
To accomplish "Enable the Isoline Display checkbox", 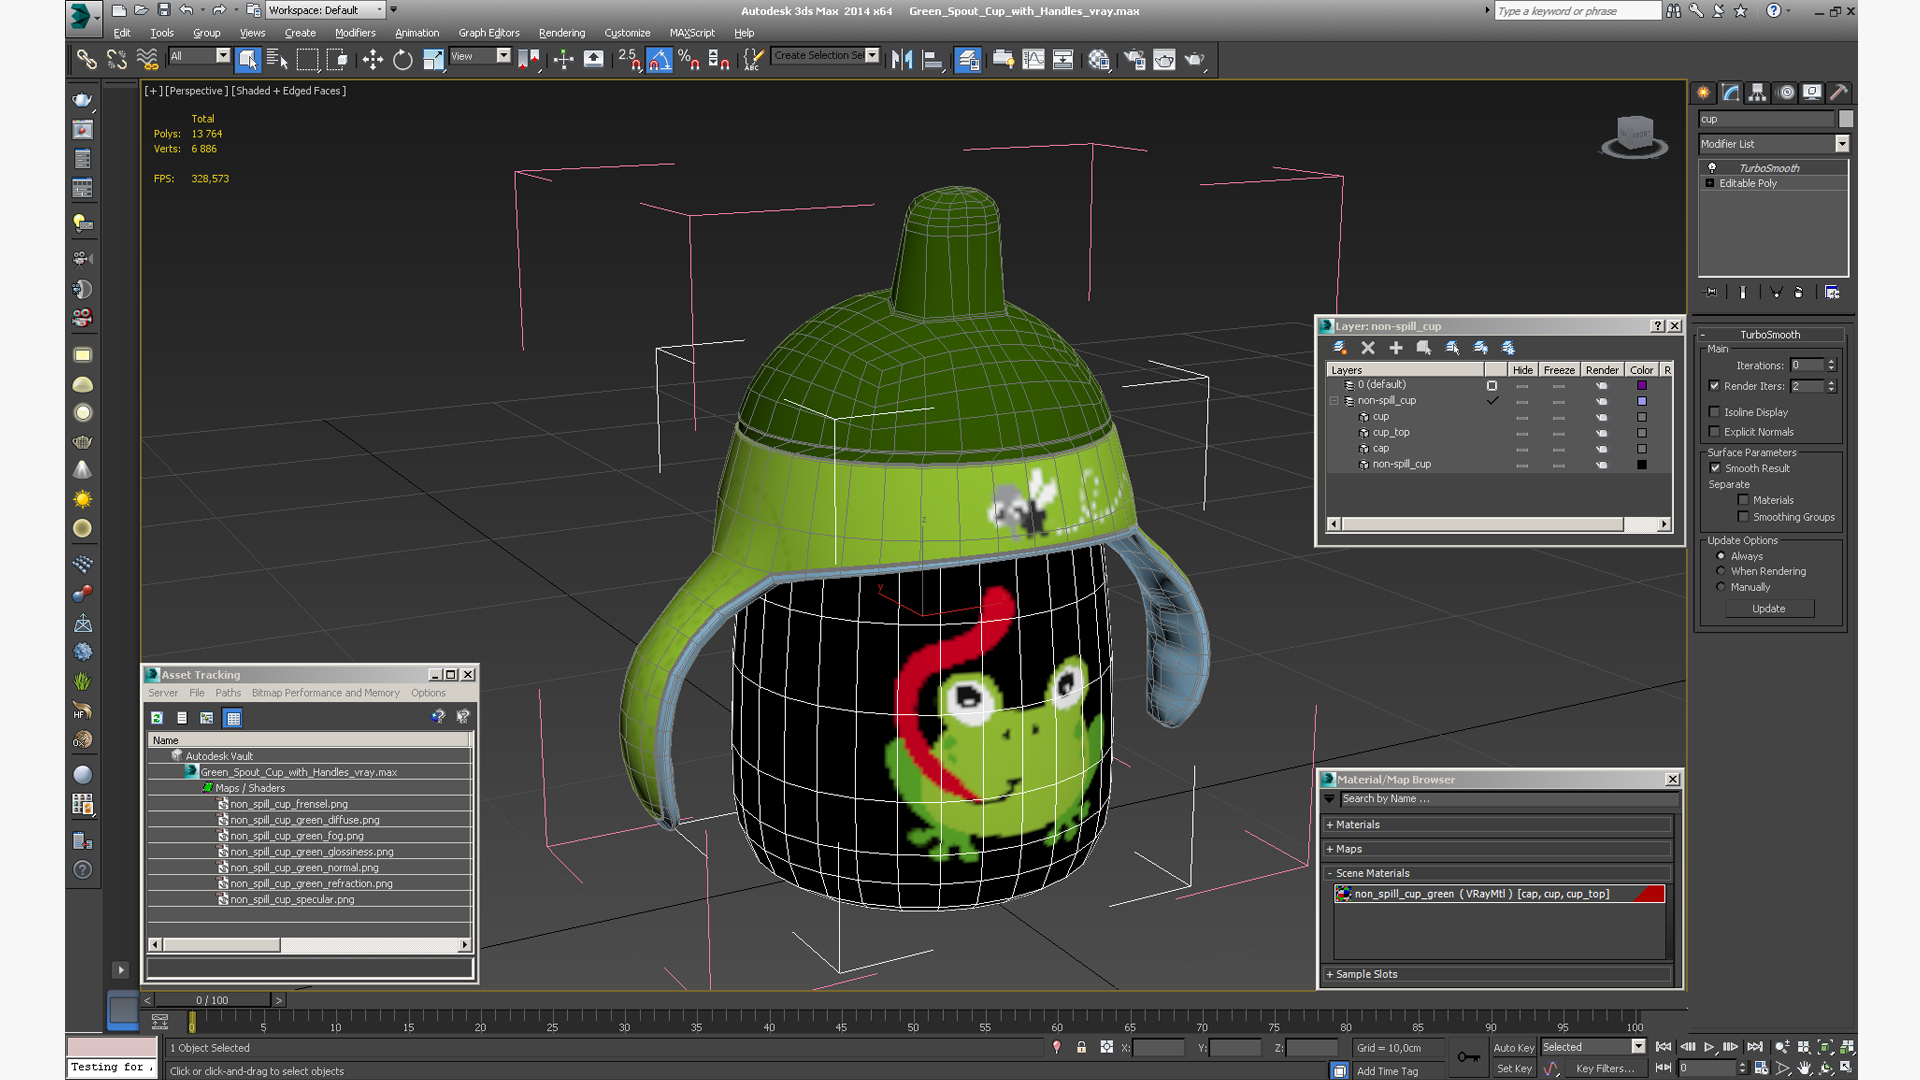I will pyautogui.click(x=1715, y=412).
